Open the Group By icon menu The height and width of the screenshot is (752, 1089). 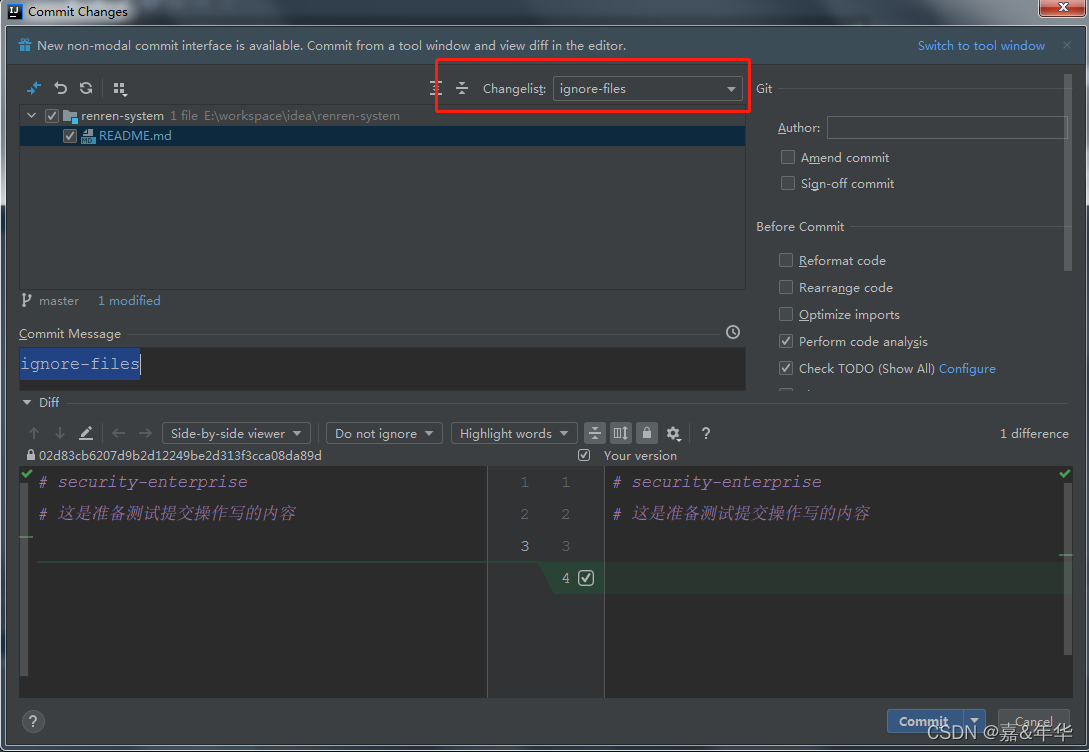coord(119,89)
